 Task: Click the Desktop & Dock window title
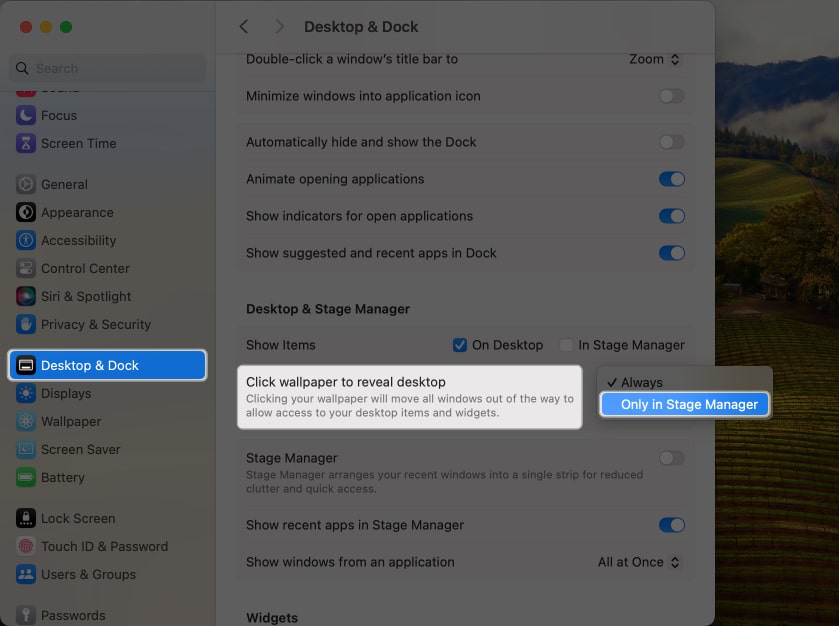(x=361, y=27)
